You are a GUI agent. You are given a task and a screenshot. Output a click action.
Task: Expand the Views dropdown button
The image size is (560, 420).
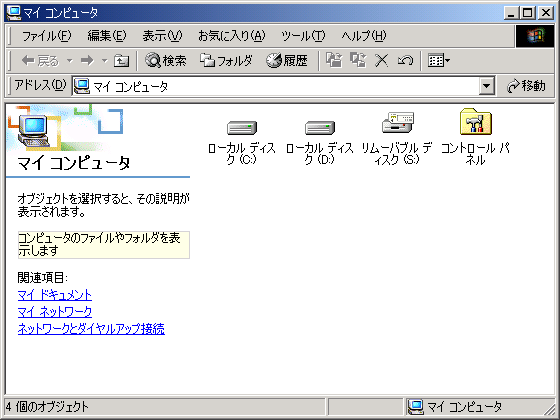439,60
